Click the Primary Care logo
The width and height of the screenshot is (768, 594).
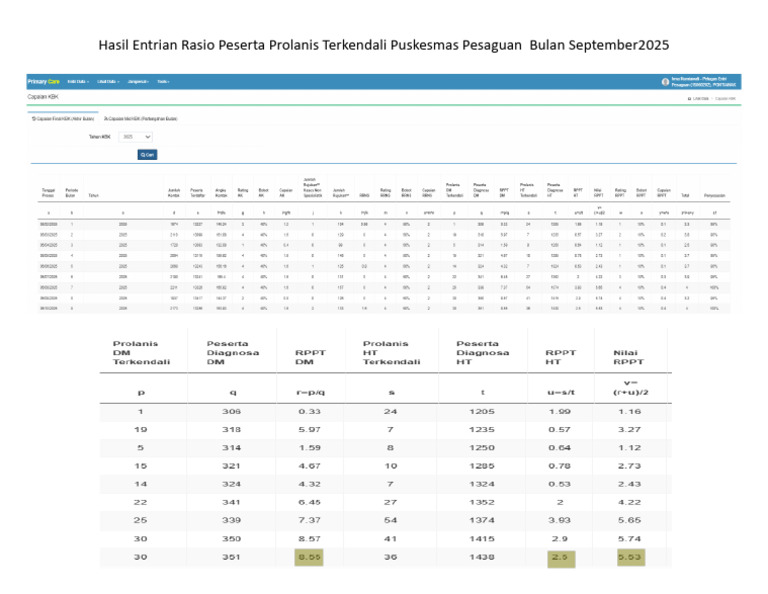(44, 82)
